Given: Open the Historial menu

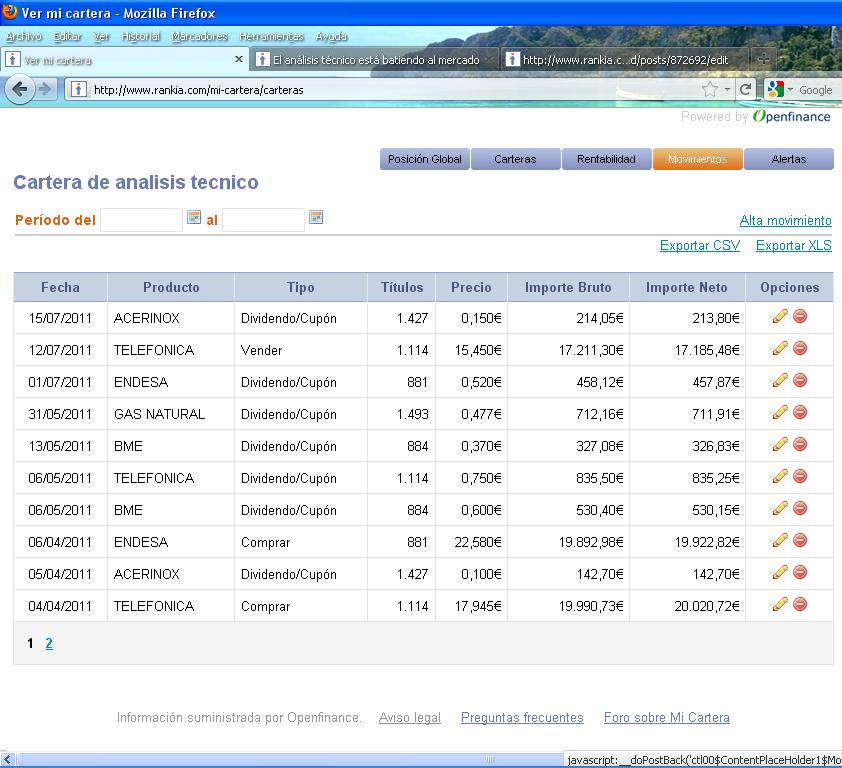Looking at the screenshot, I should coord(140,37).
